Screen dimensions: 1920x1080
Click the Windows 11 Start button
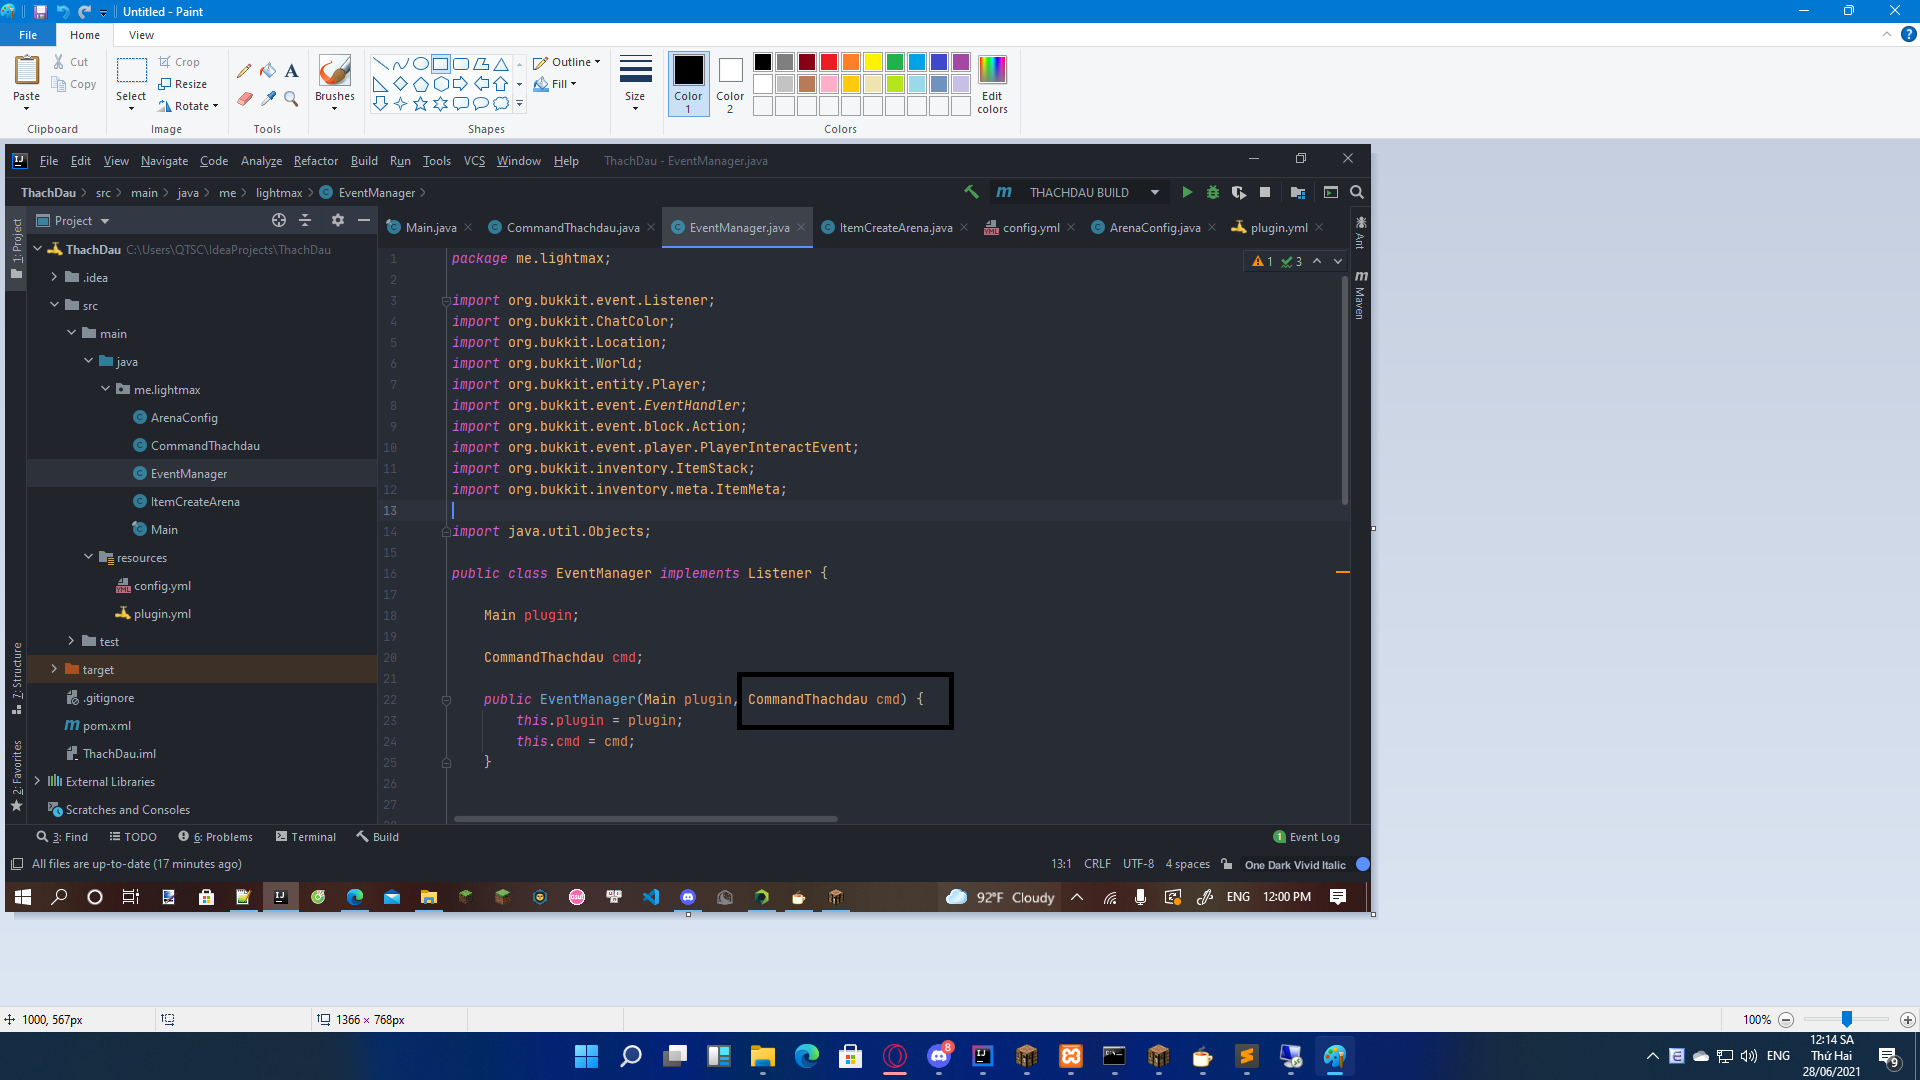586,1056
